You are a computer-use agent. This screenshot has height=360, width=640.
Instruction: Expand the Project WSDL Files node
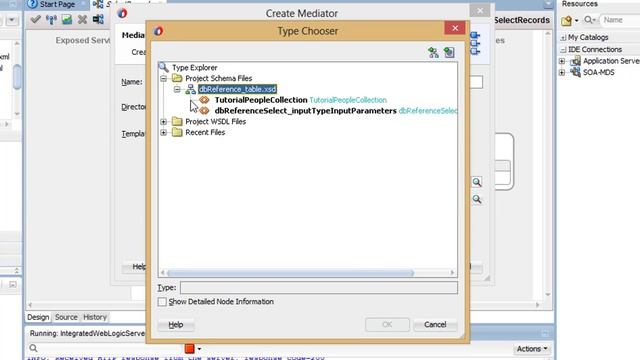point(164,122)
